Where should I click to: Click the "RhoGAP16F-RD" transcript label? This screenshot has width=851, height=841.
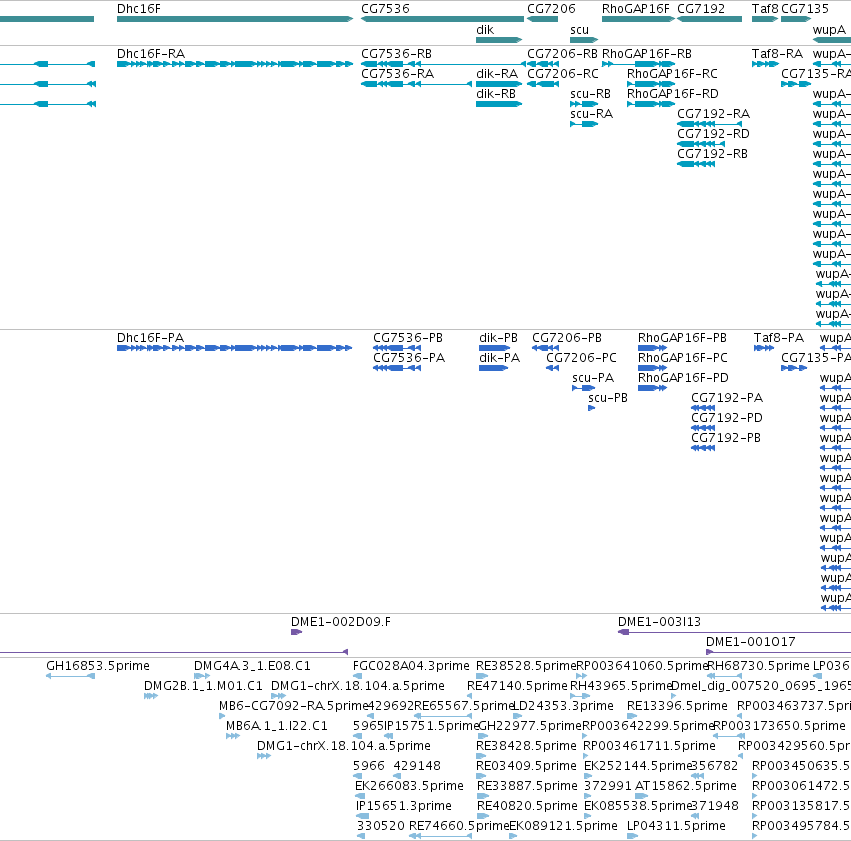pos(673,94)
